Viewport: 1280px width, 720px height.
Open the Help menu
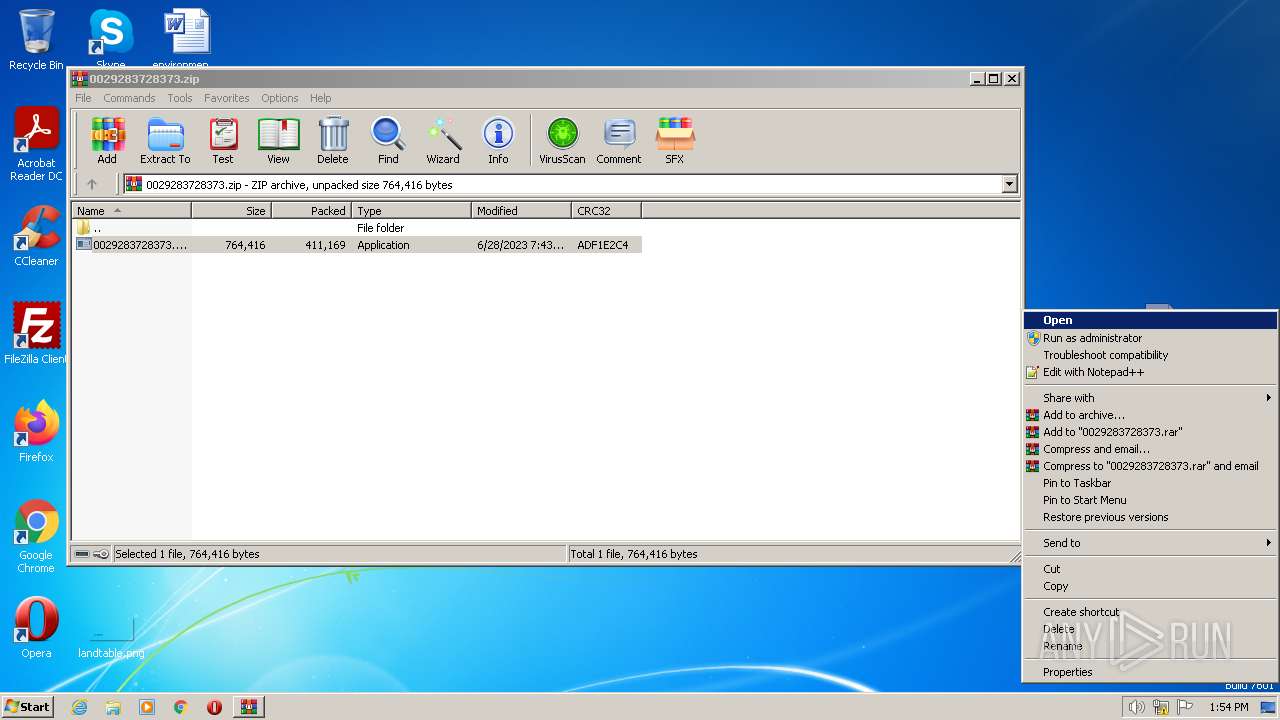[x=320, y=98]
